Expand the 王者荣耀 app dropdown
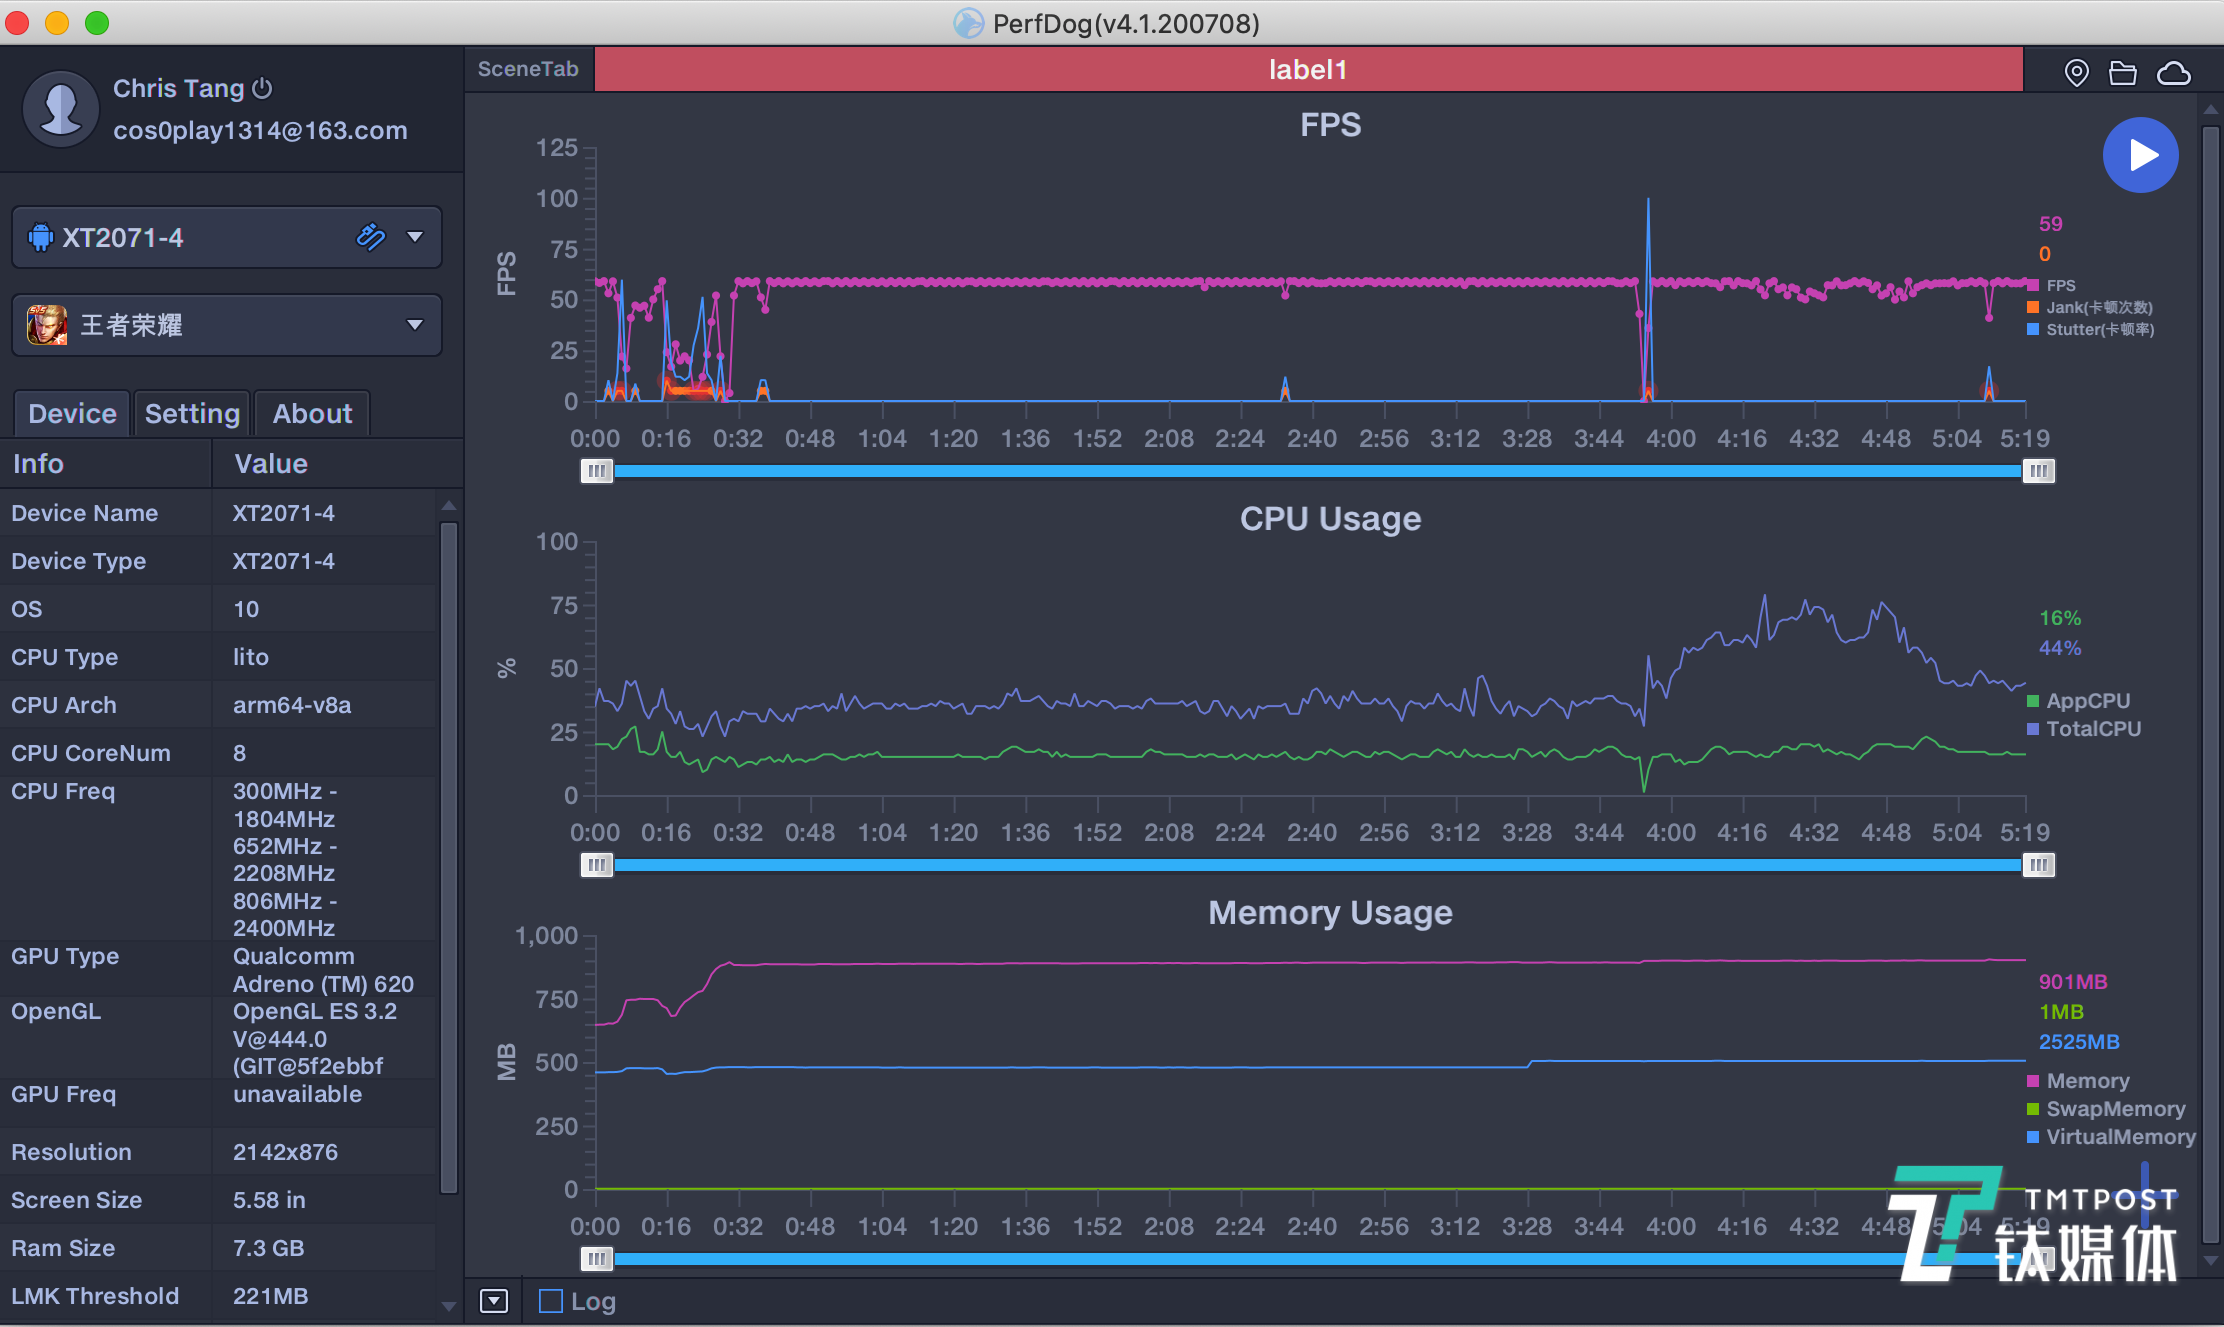Screen dimensions: 2224x1327 (415, 325)
